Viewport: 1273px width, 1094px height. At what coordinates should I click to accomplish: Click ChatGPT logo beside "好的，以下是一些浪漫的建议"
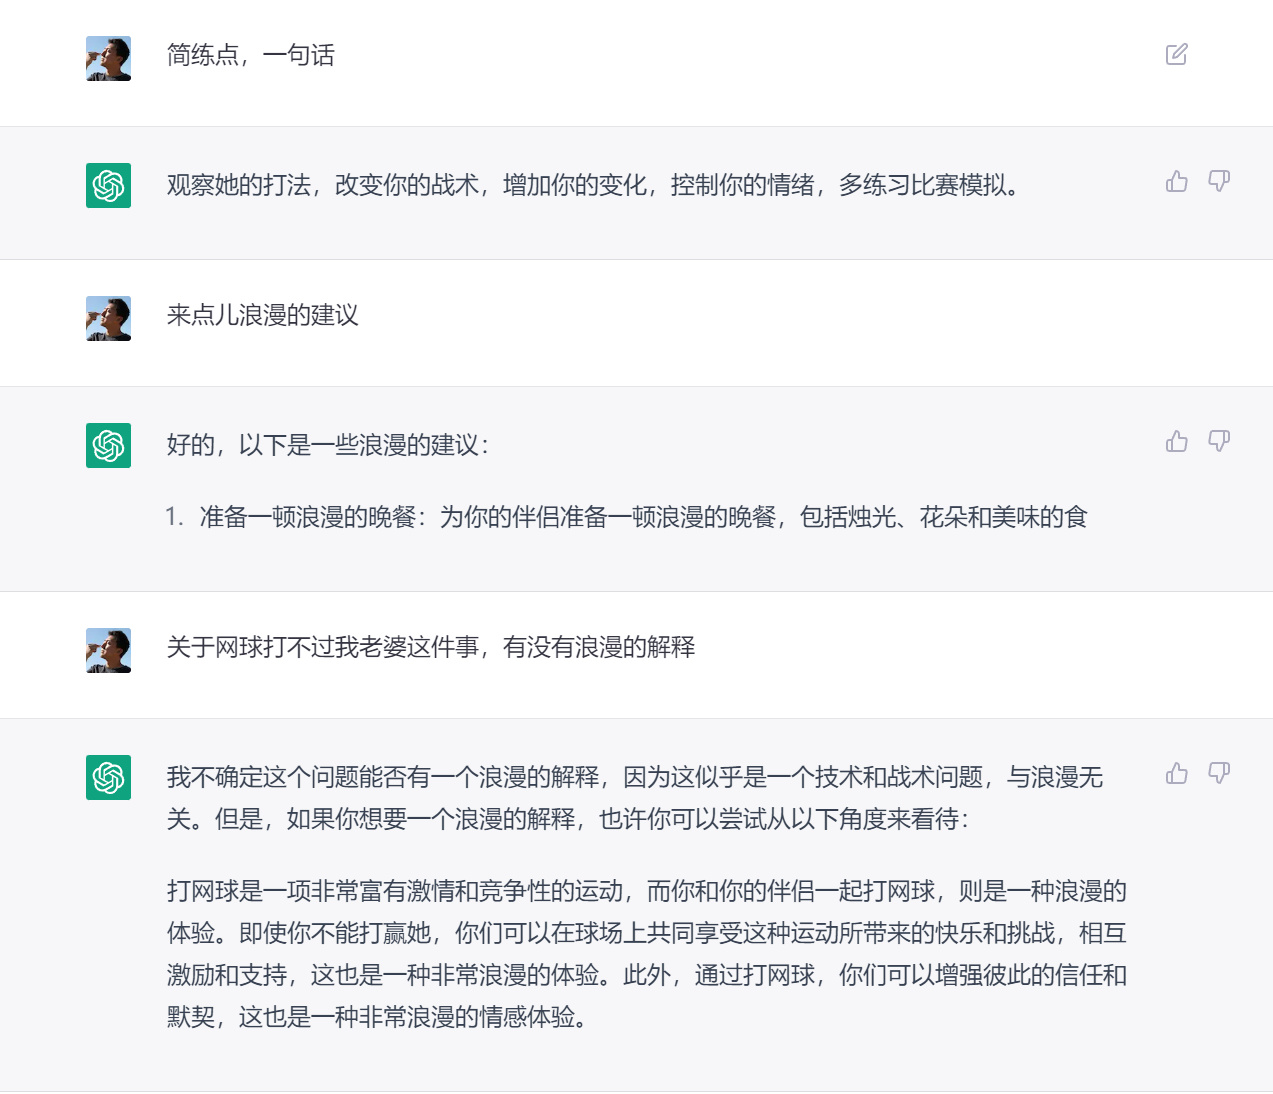[x=108, y=445]
